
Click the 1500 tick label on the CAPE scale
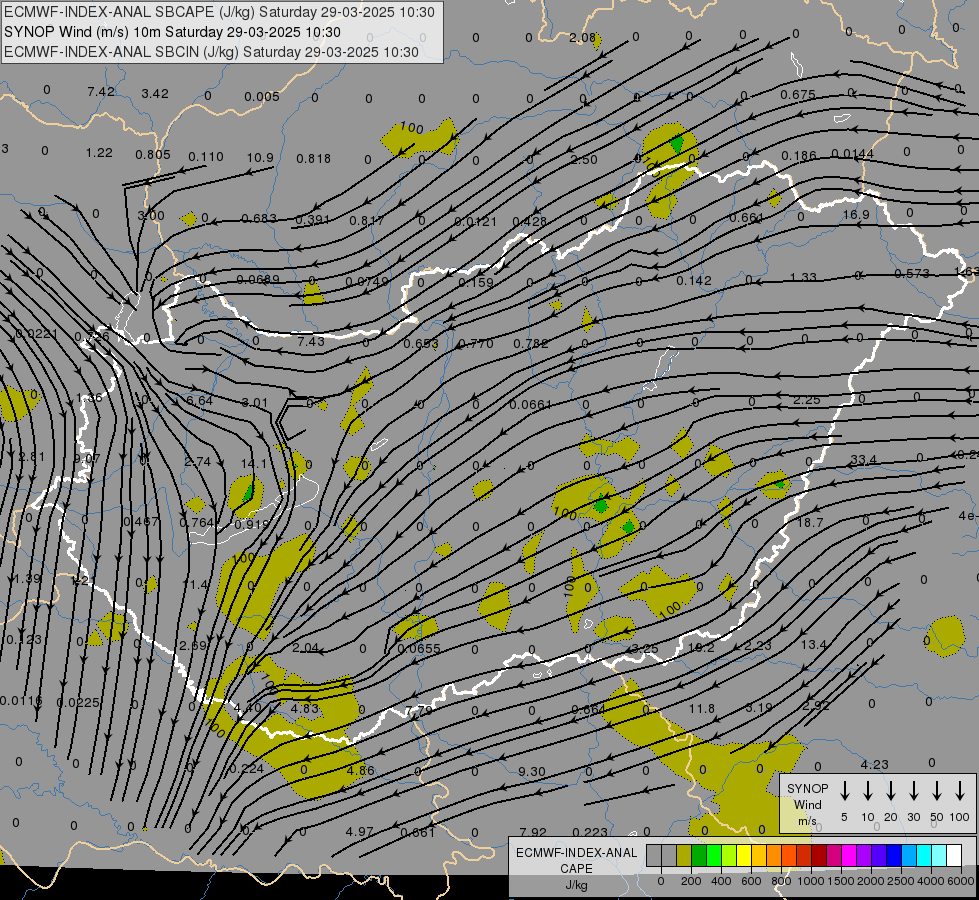[840, 881]
